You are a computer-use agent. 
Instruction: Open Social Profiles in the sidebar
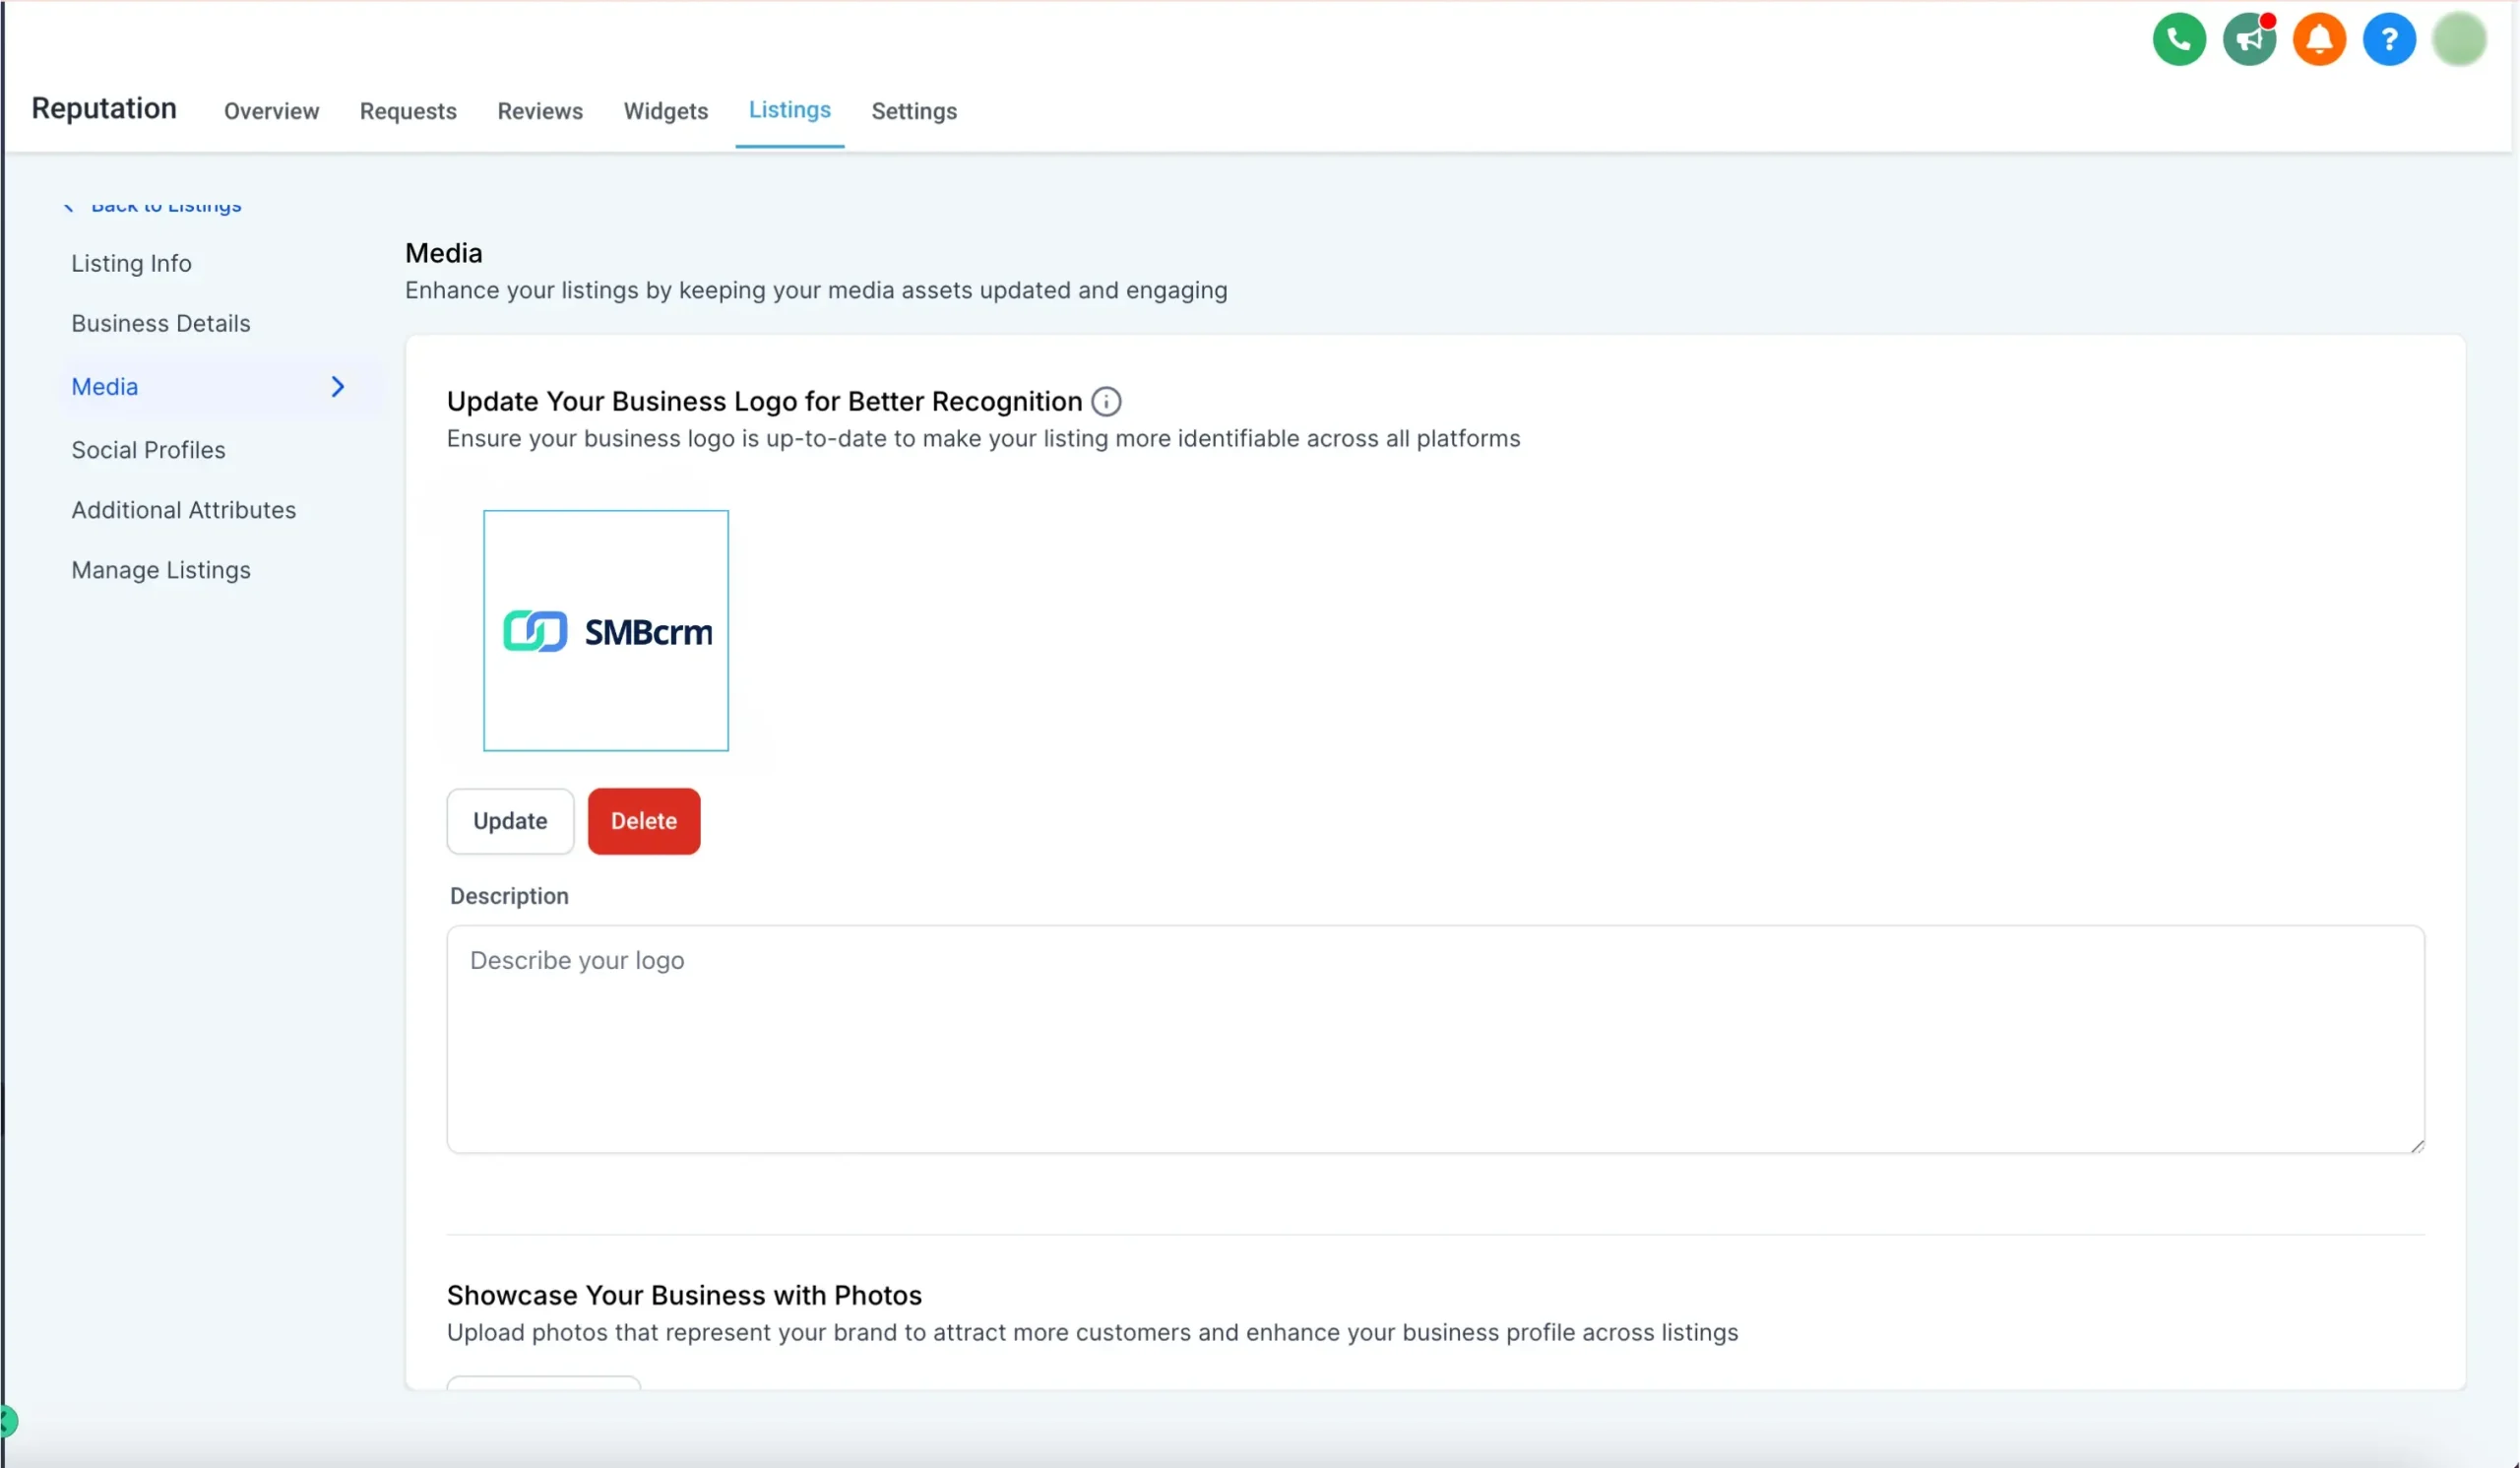(x=148, y=450)
